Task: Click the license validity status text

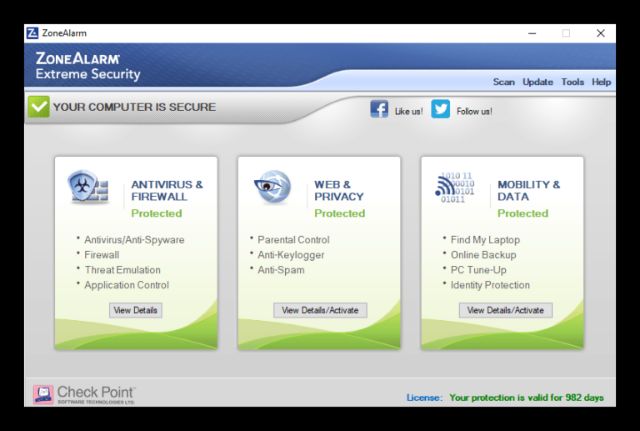Action: click(526, 398)
